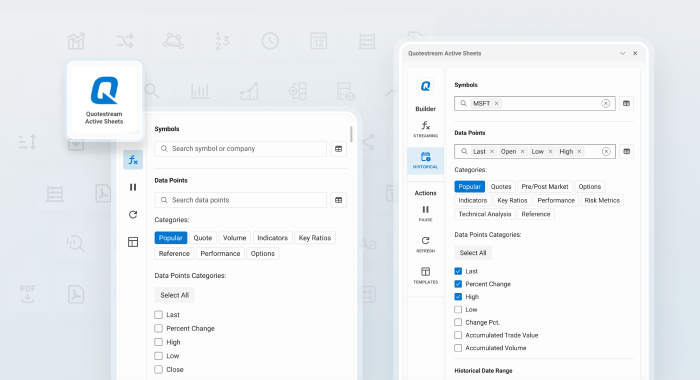The width and height of the screenshot is (700, 380).
Task: Uncheck High in right panel
Action: point(458,296)
